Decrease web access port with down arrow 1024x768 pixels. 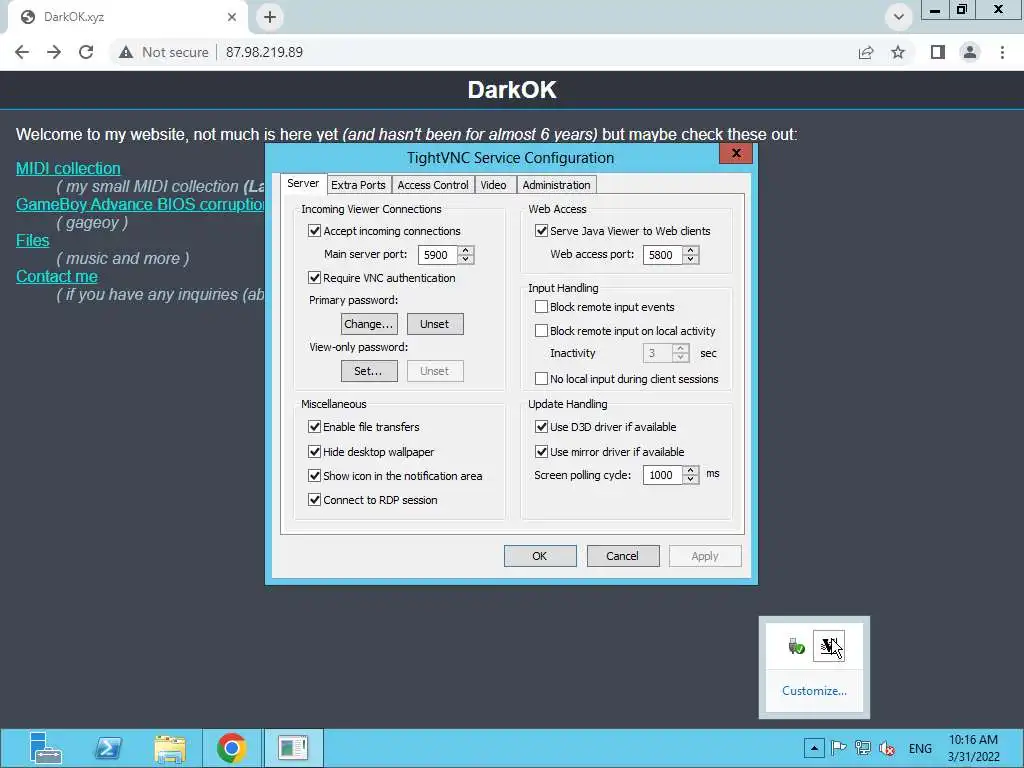click(x=691, y=259)
